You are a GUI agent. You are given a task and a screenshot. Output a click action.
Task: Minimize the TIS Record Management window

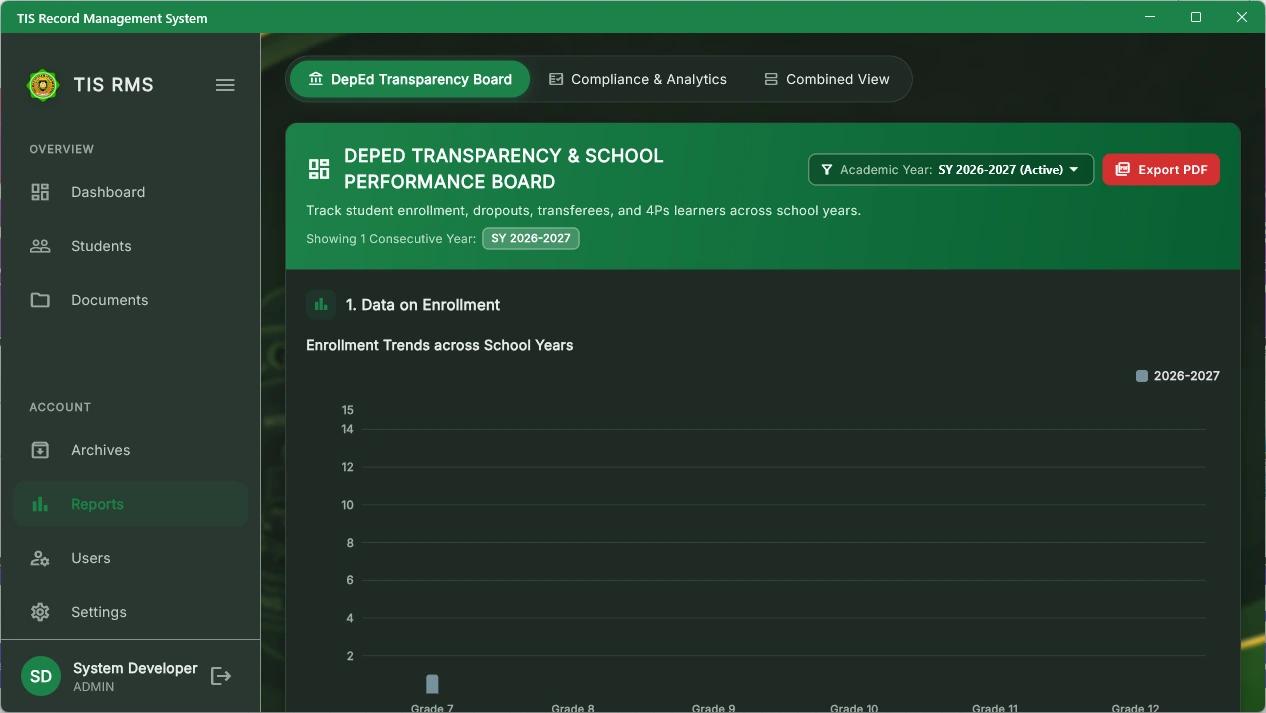[x=1150, y=17]
